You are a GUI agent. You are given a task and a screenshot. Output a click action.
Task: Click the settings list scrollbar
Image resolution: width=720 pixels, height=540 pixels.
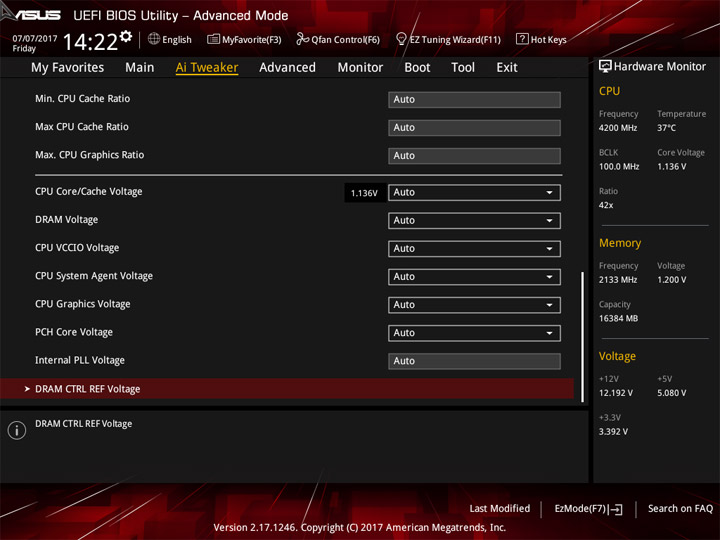[x=582, y=337]
